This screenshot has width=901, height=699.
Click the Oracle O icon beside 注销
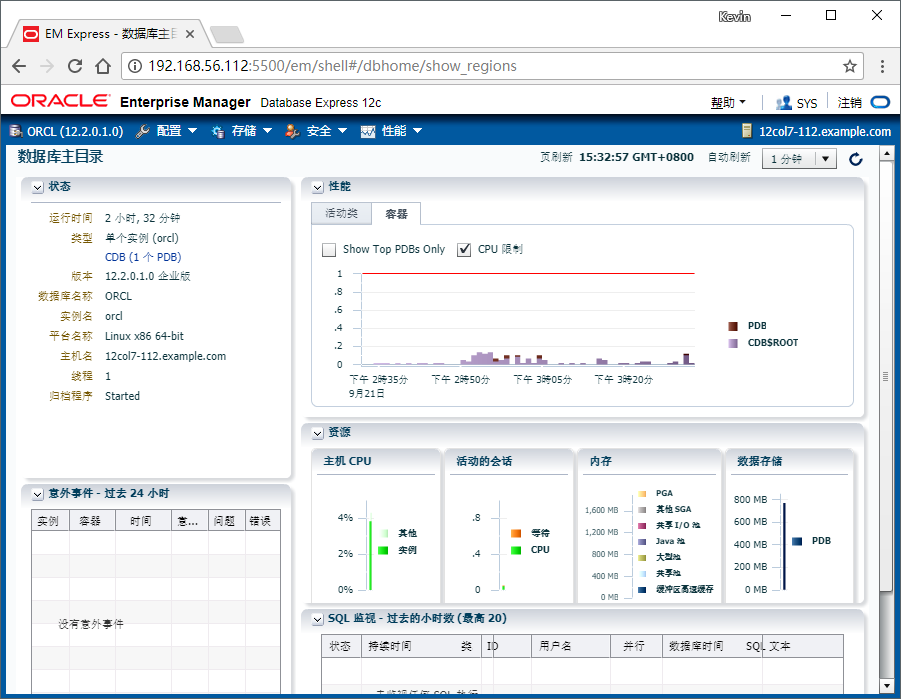(880, 102)
